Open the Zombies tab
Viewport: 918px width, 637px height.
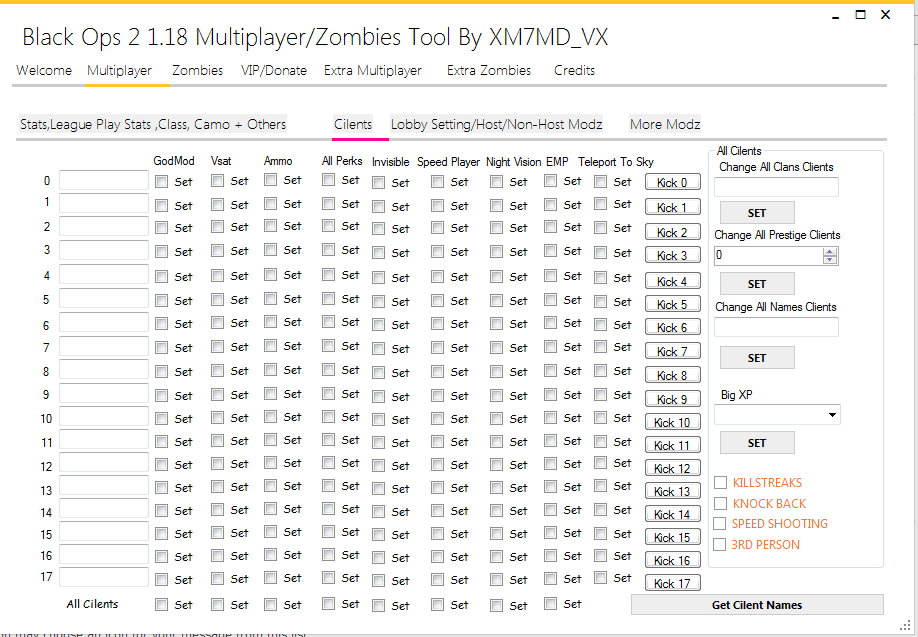(197, 70)
